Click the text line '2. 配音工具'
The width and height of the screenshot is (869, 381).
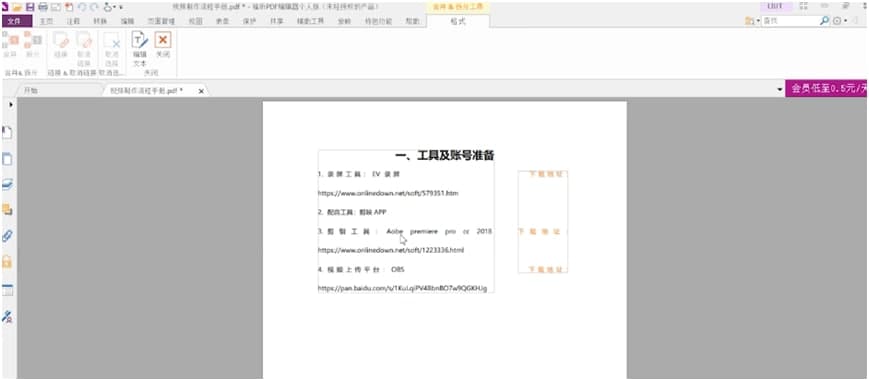(352, 212)
